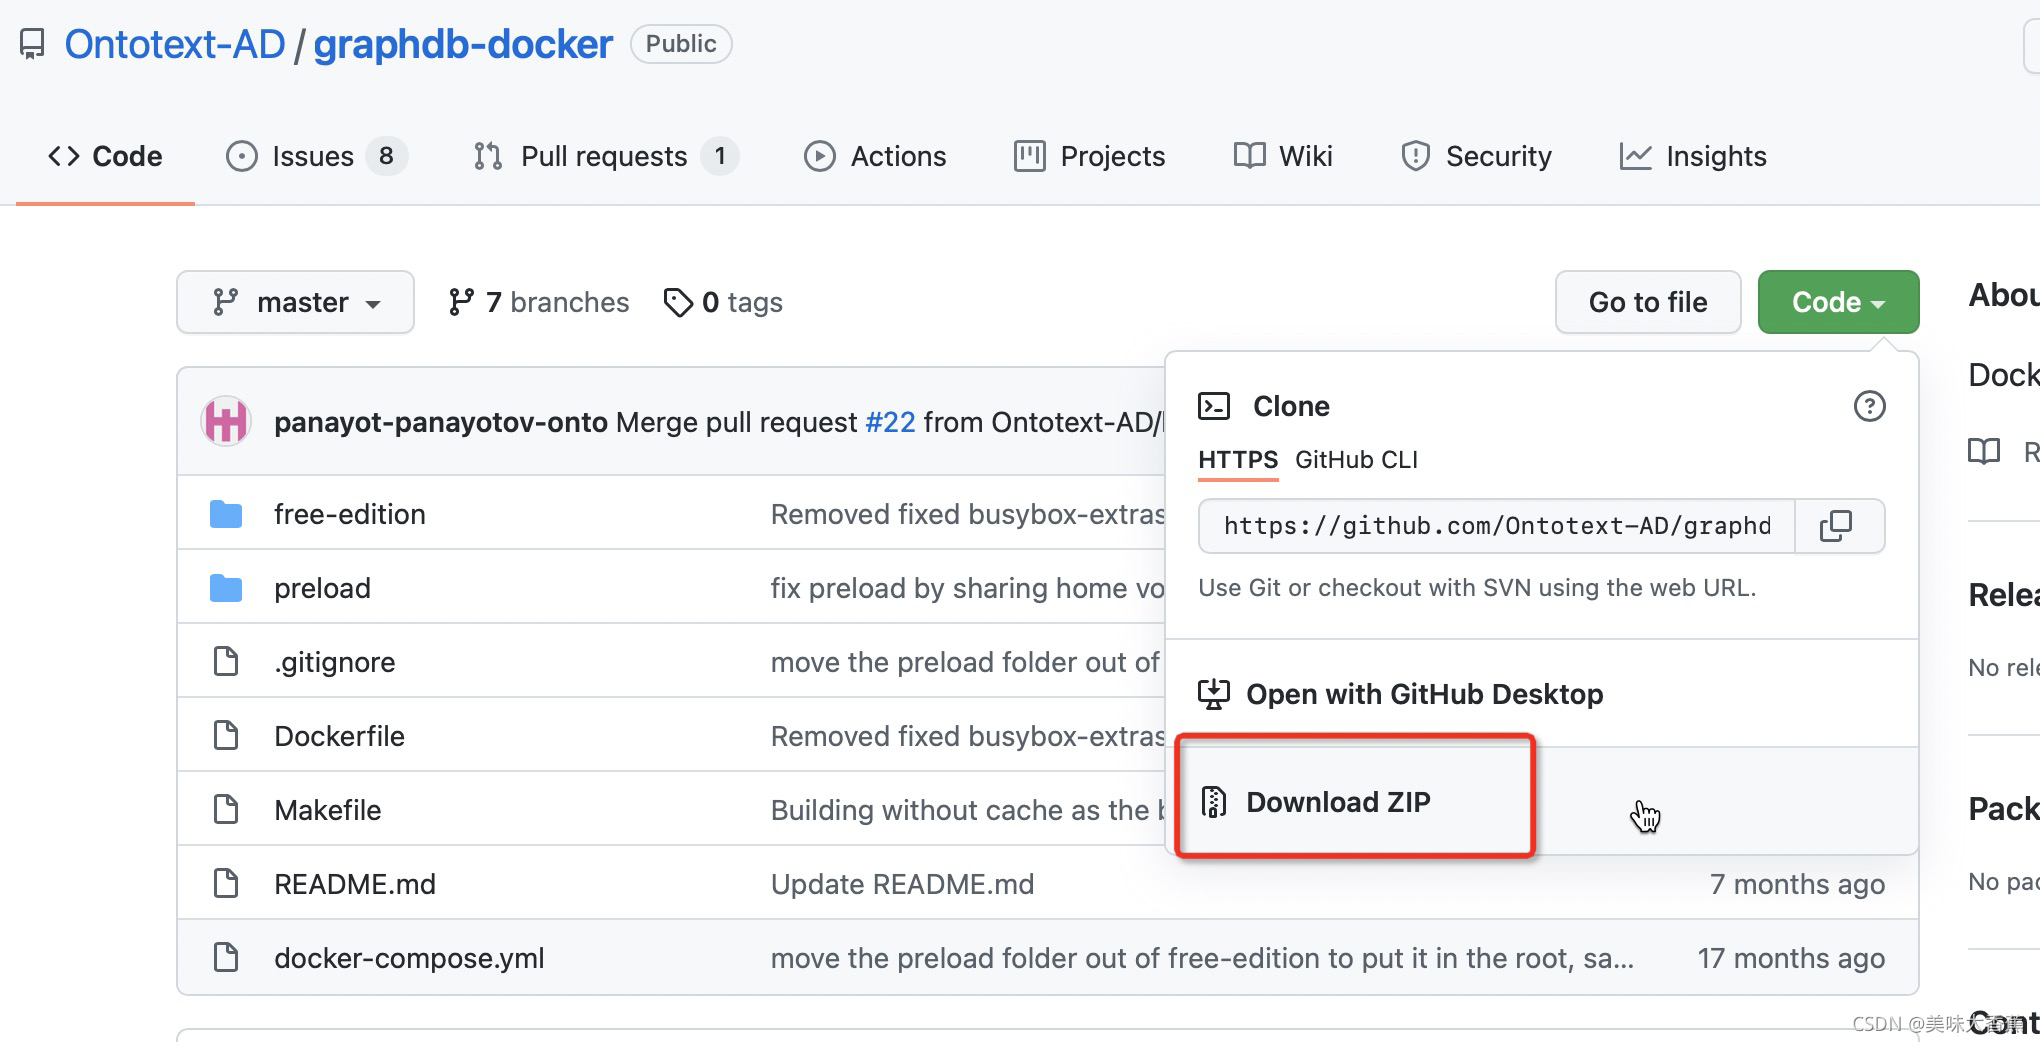2040x1042 pixels.
Task: Click the Makefile file icon
Action: [x=226, y=810]
